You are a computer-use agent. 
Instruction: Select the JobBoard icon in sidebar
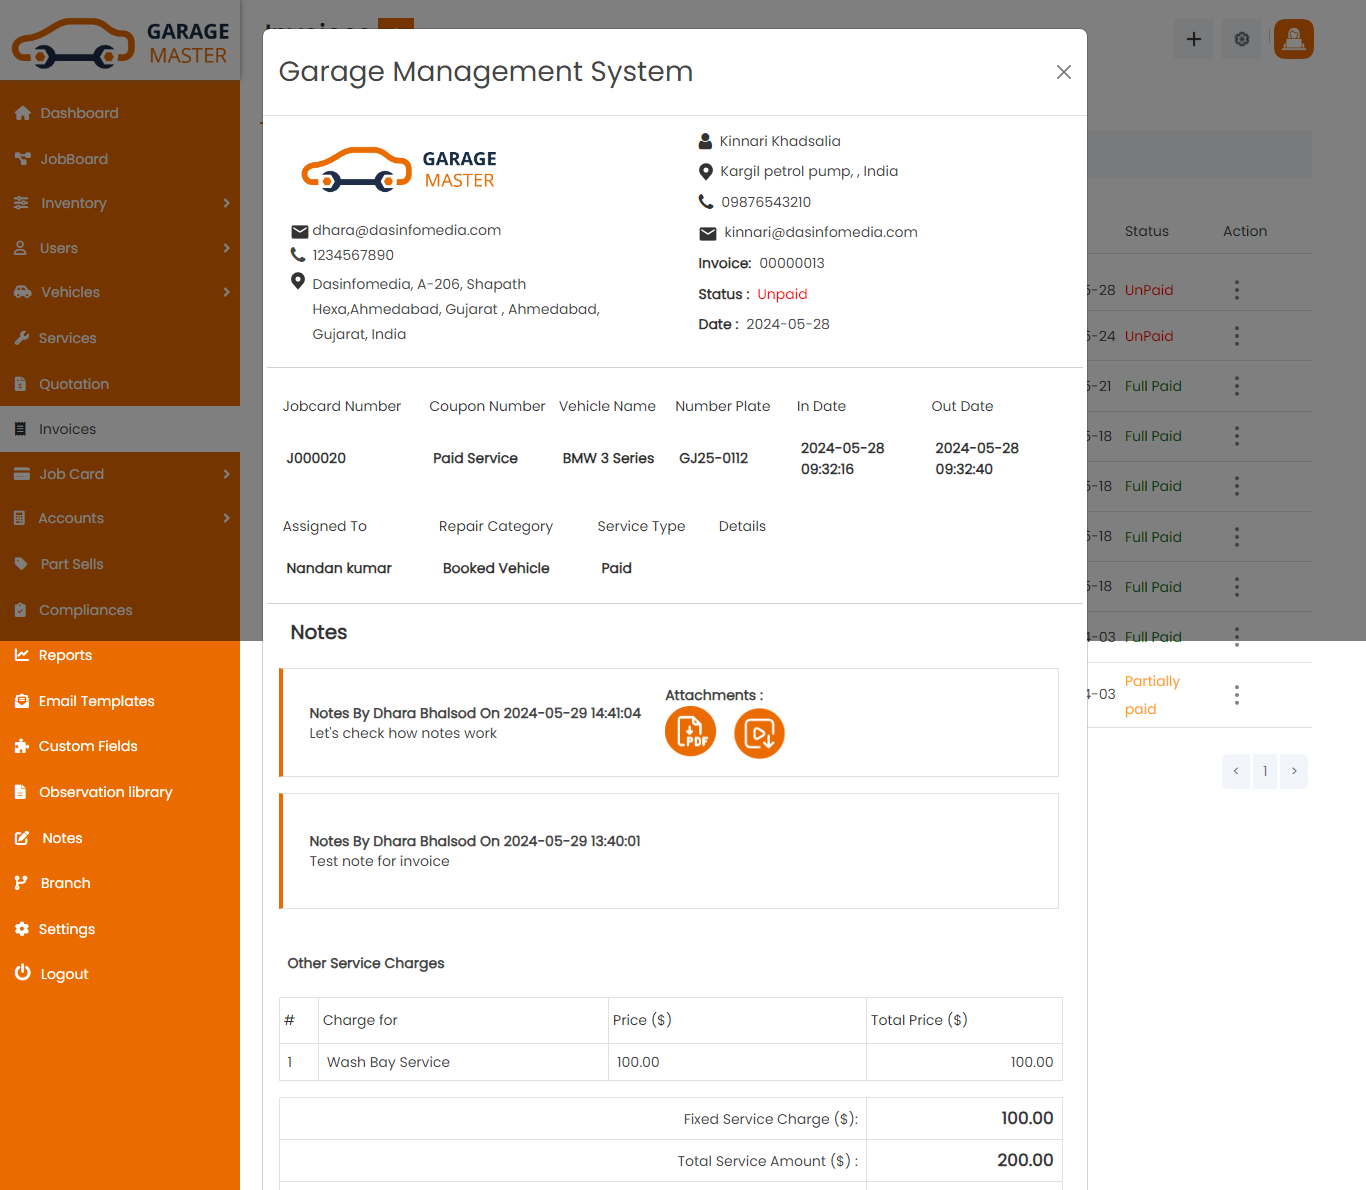coord(22,158)
